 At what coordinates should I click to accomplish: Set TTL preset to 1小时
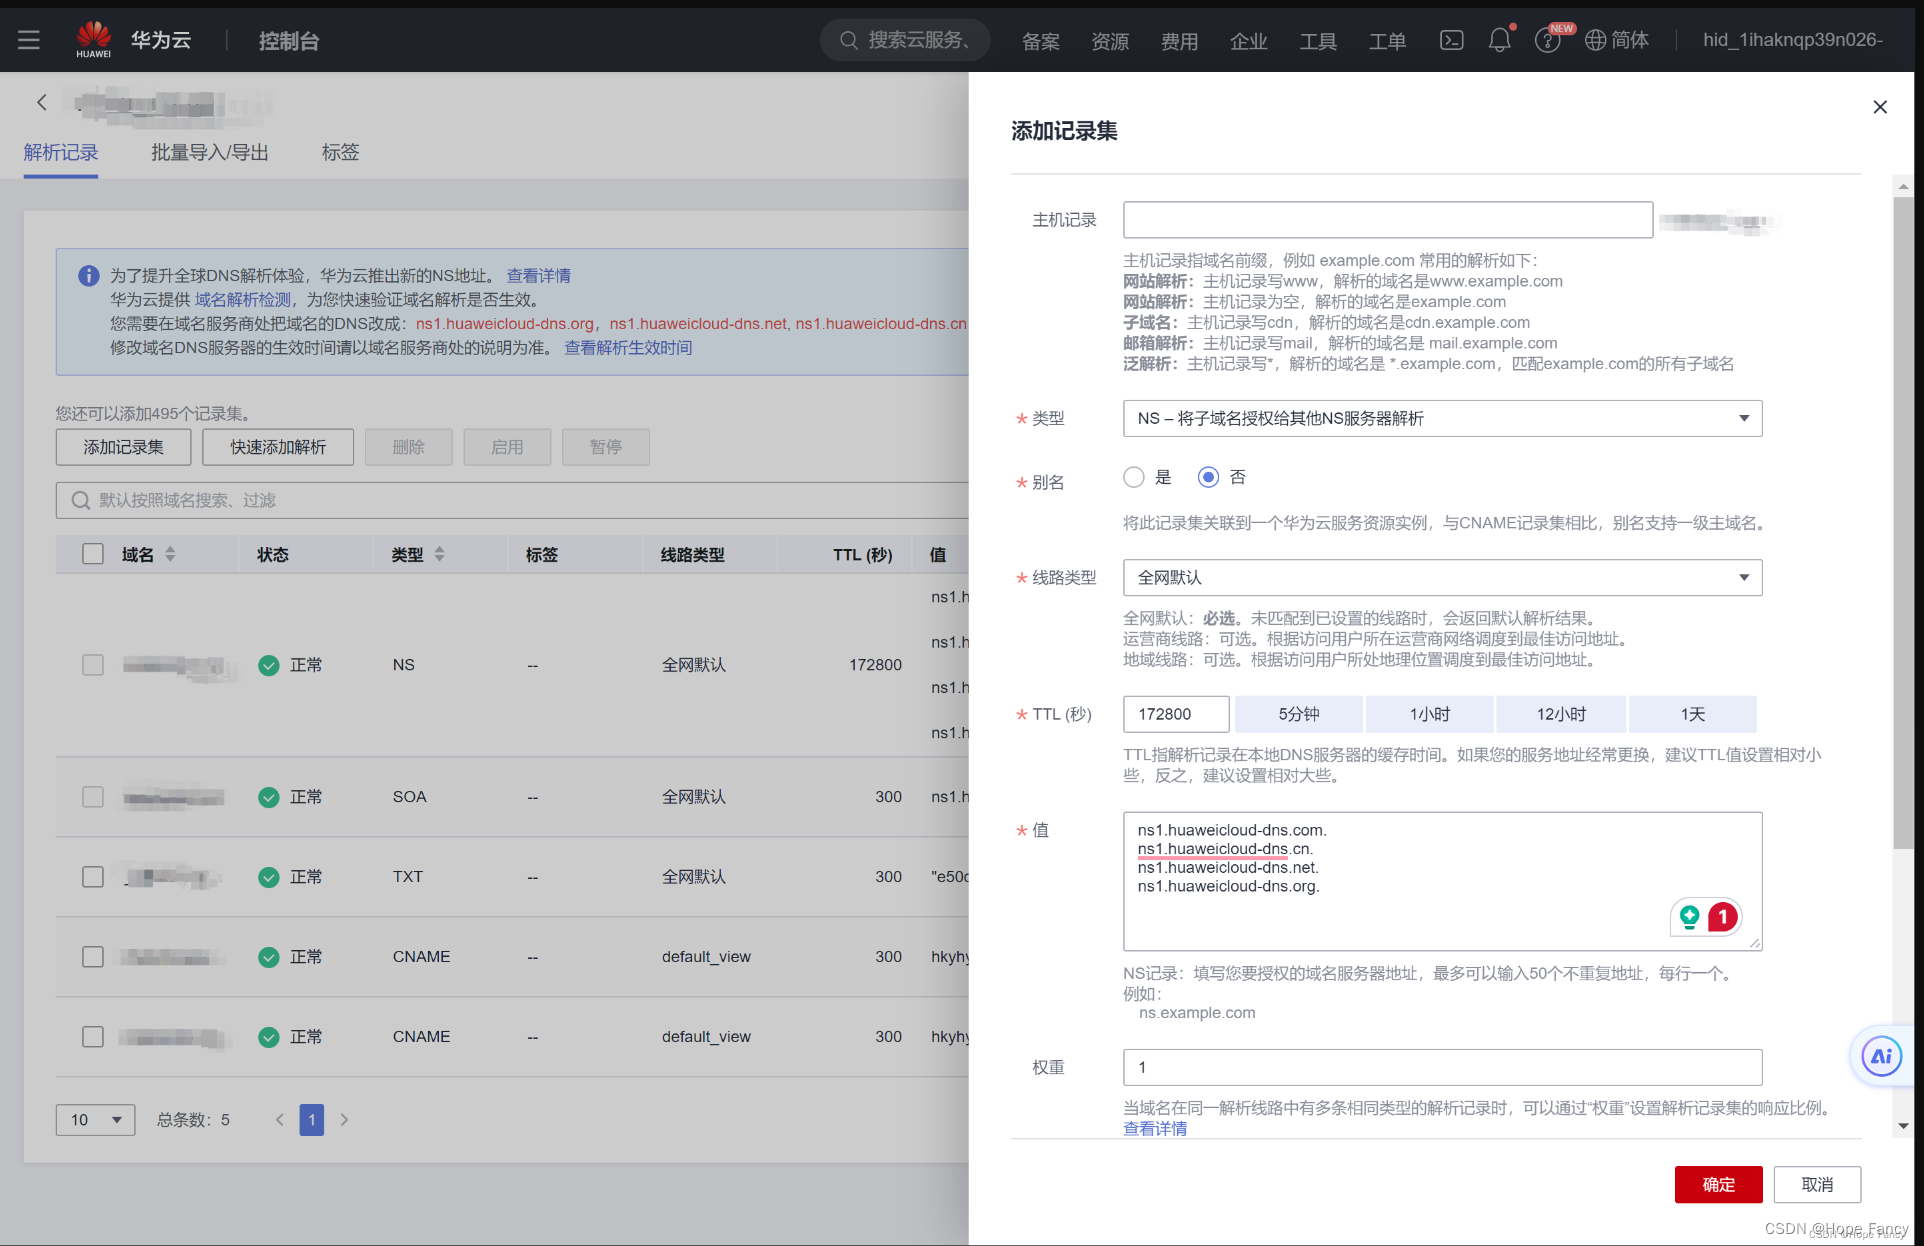tap(1429, 714)
